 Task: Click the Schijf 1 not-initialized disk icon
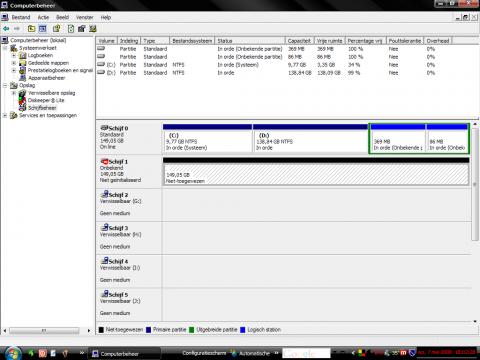(x=104, y=161)
